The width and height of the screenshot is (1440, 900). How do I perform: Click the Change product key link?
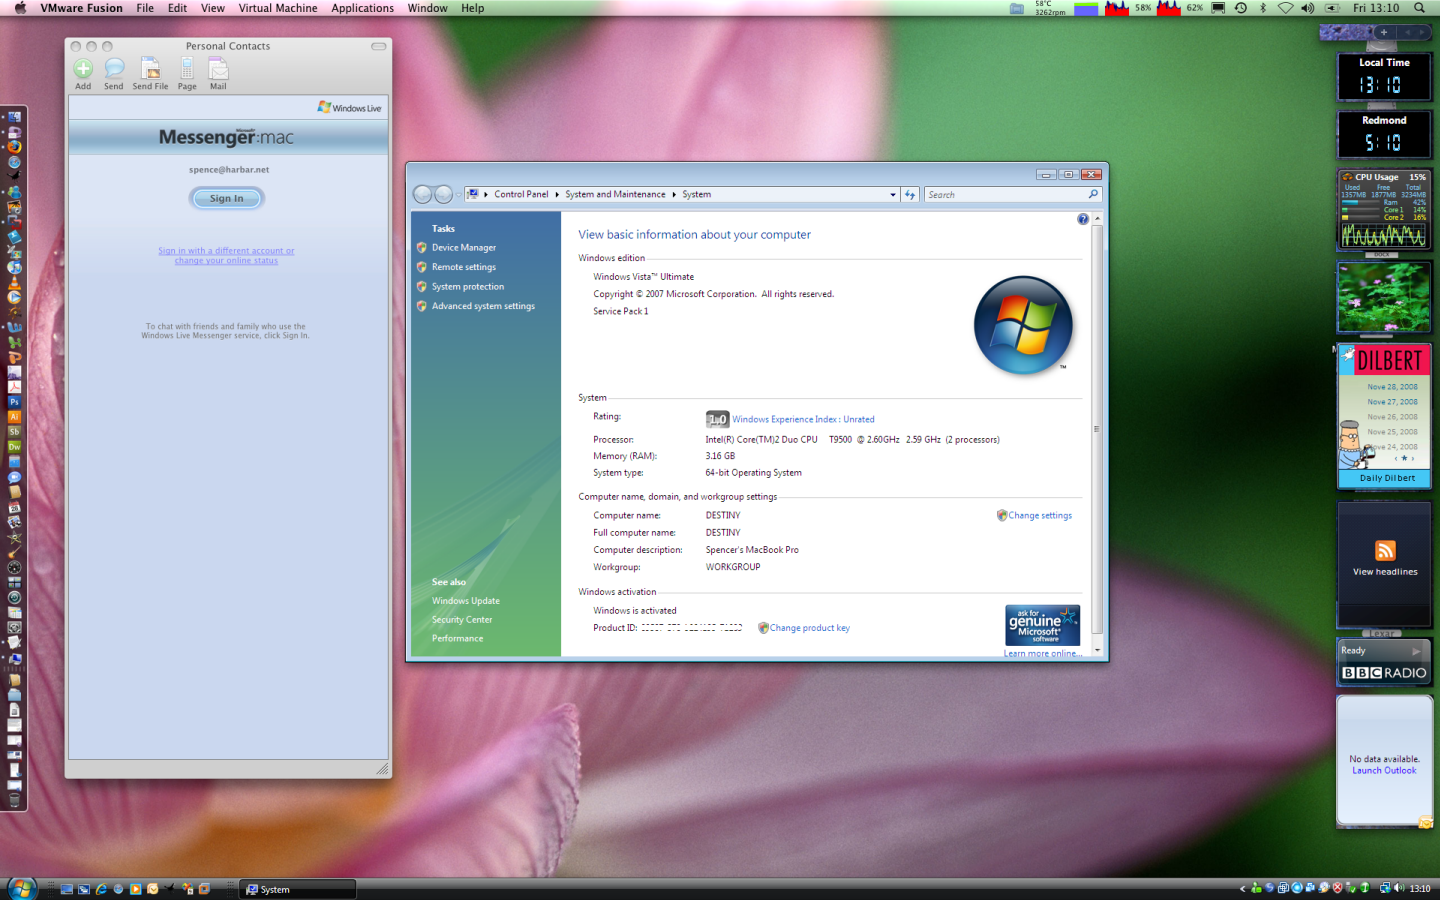810,628
